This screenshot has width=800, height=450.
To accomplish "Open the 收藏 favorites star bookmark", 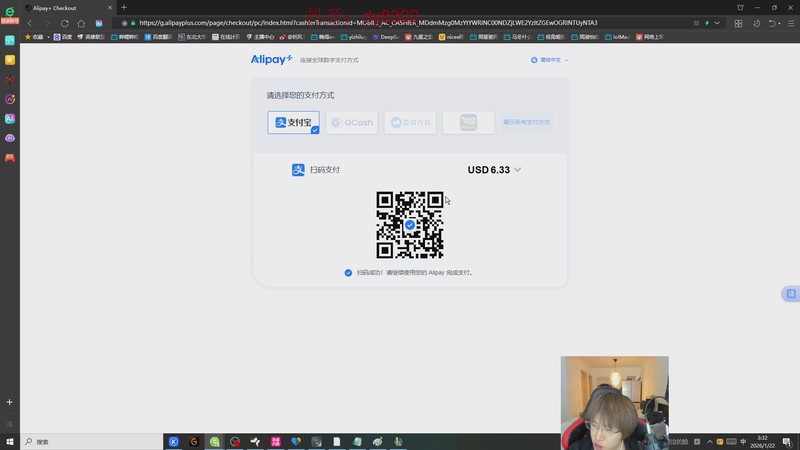I will (34, 37).
